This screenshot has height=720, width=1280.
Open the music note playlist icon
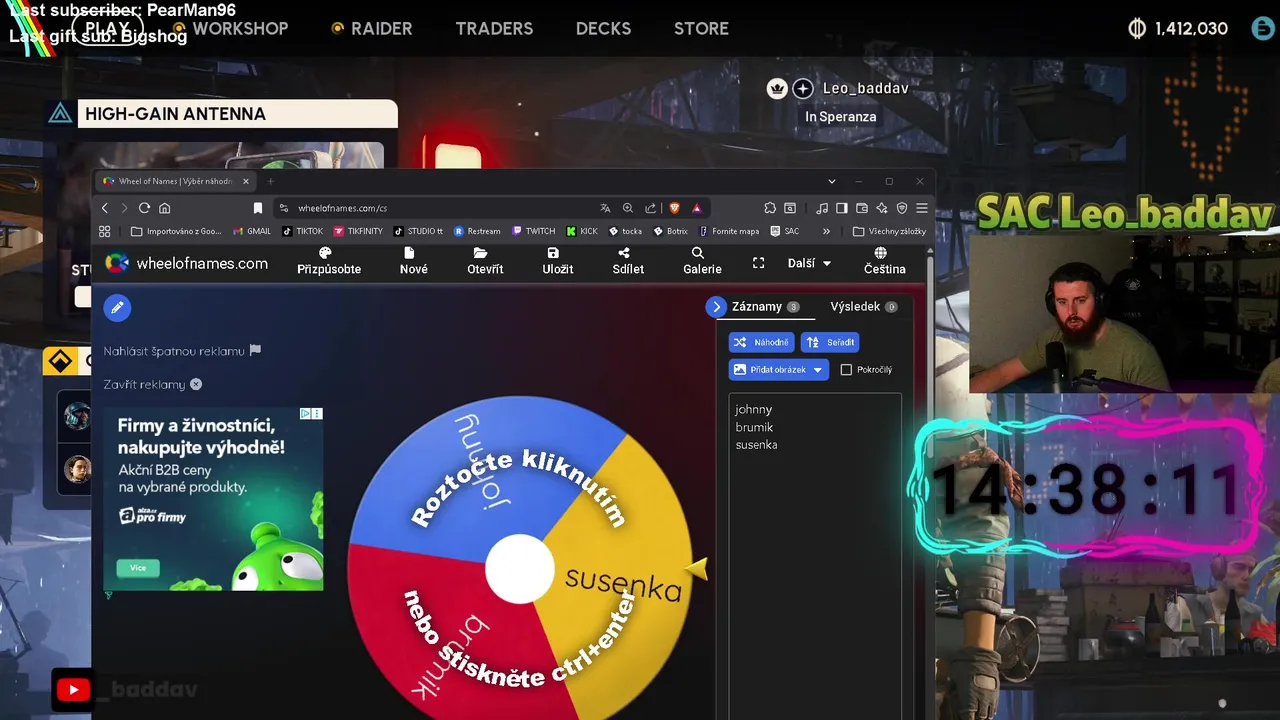822,208
